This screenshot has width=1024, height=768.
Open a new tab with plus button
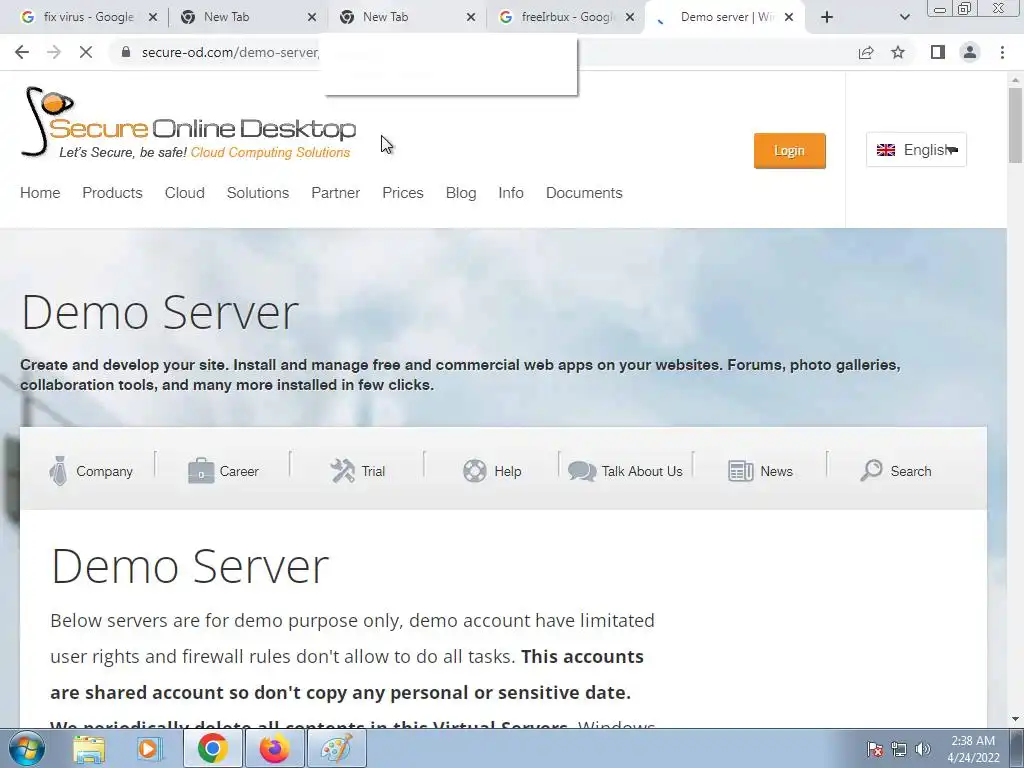[827, 17]
